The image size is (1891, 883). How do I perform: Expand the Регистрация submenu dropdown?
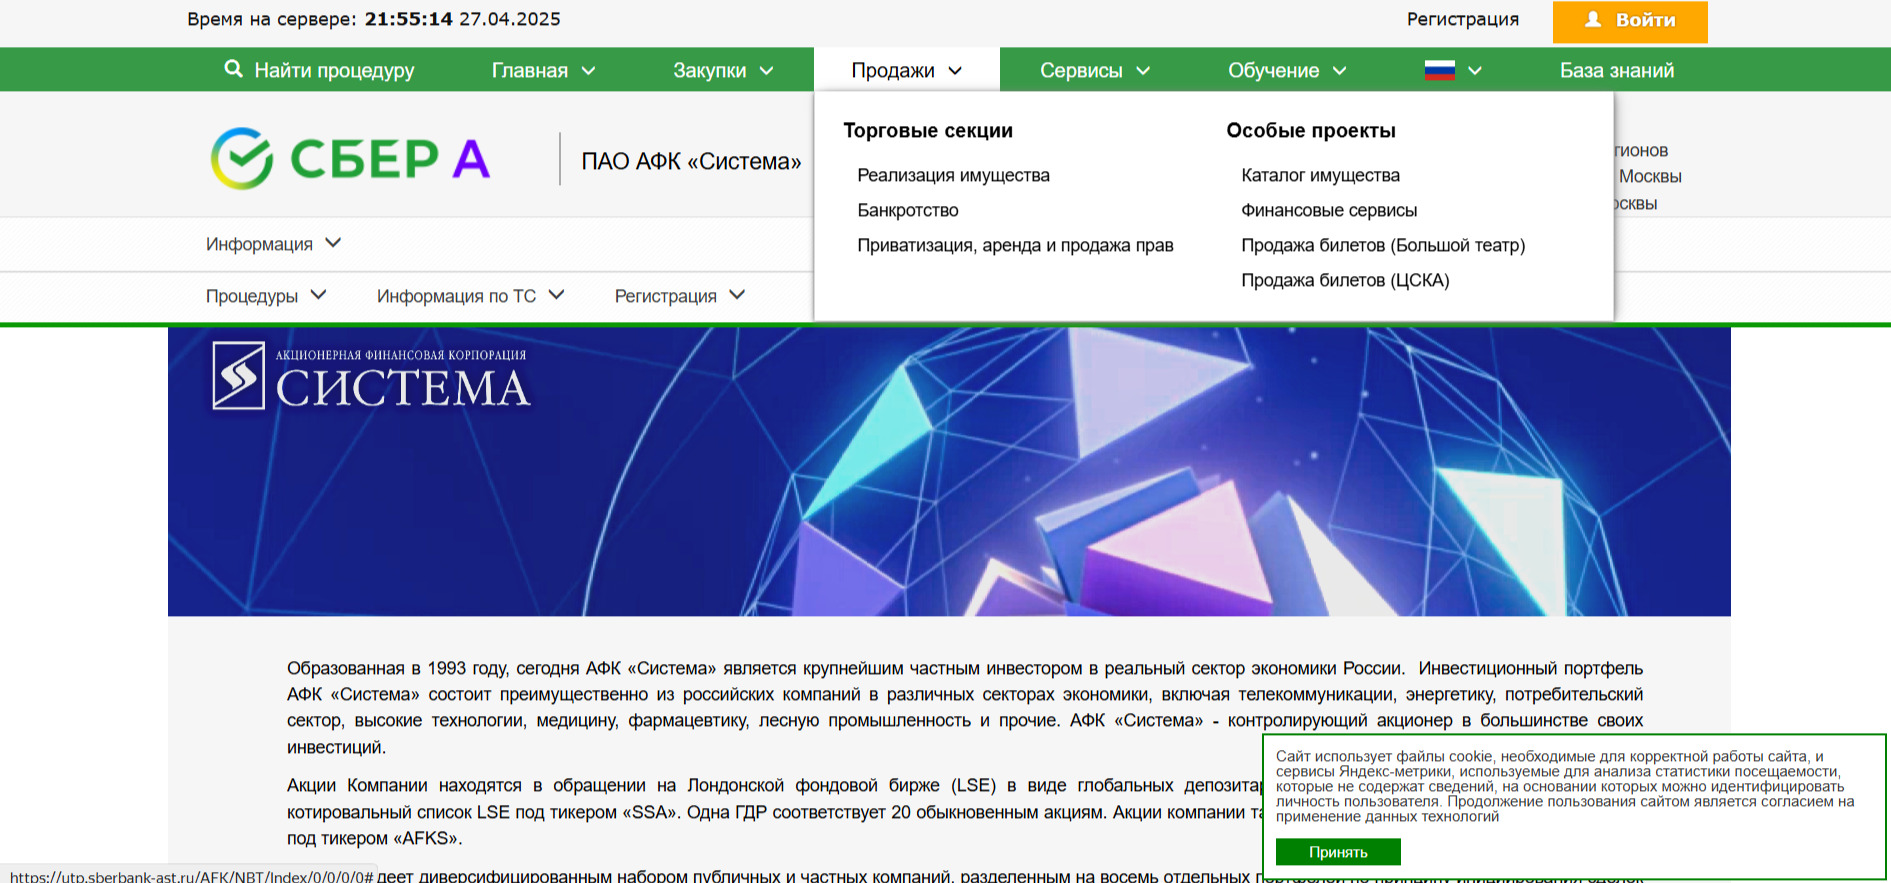679,296
